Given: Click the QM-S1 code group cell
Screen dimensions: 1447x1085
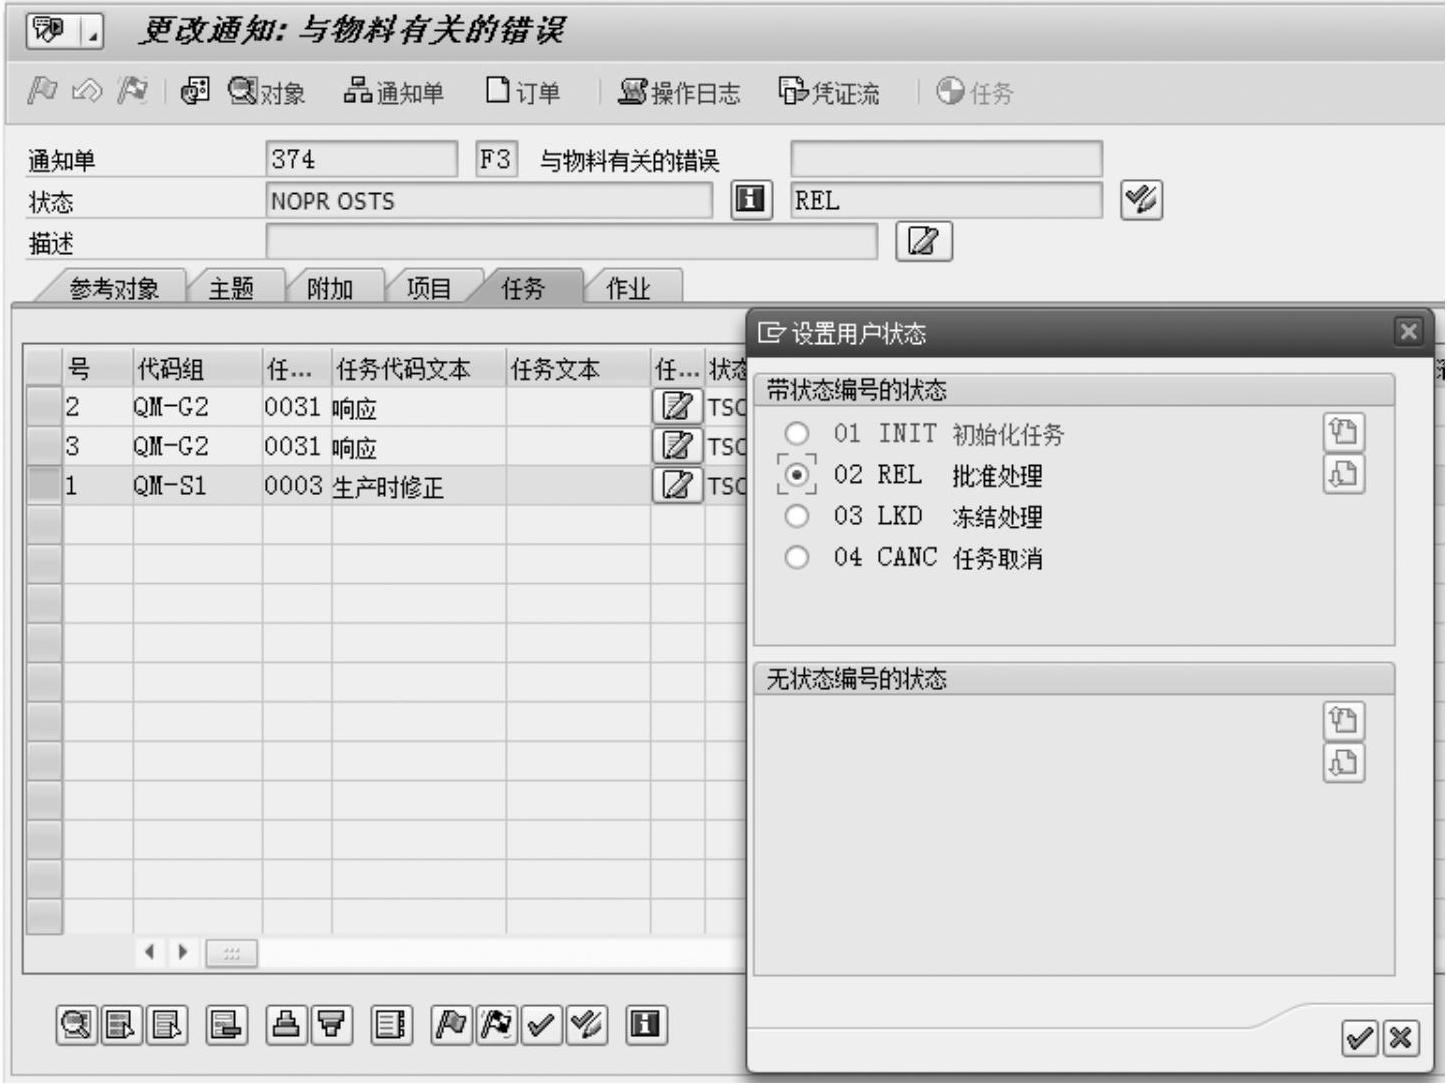Looking at the screenshot, I should tap(197, 486).
